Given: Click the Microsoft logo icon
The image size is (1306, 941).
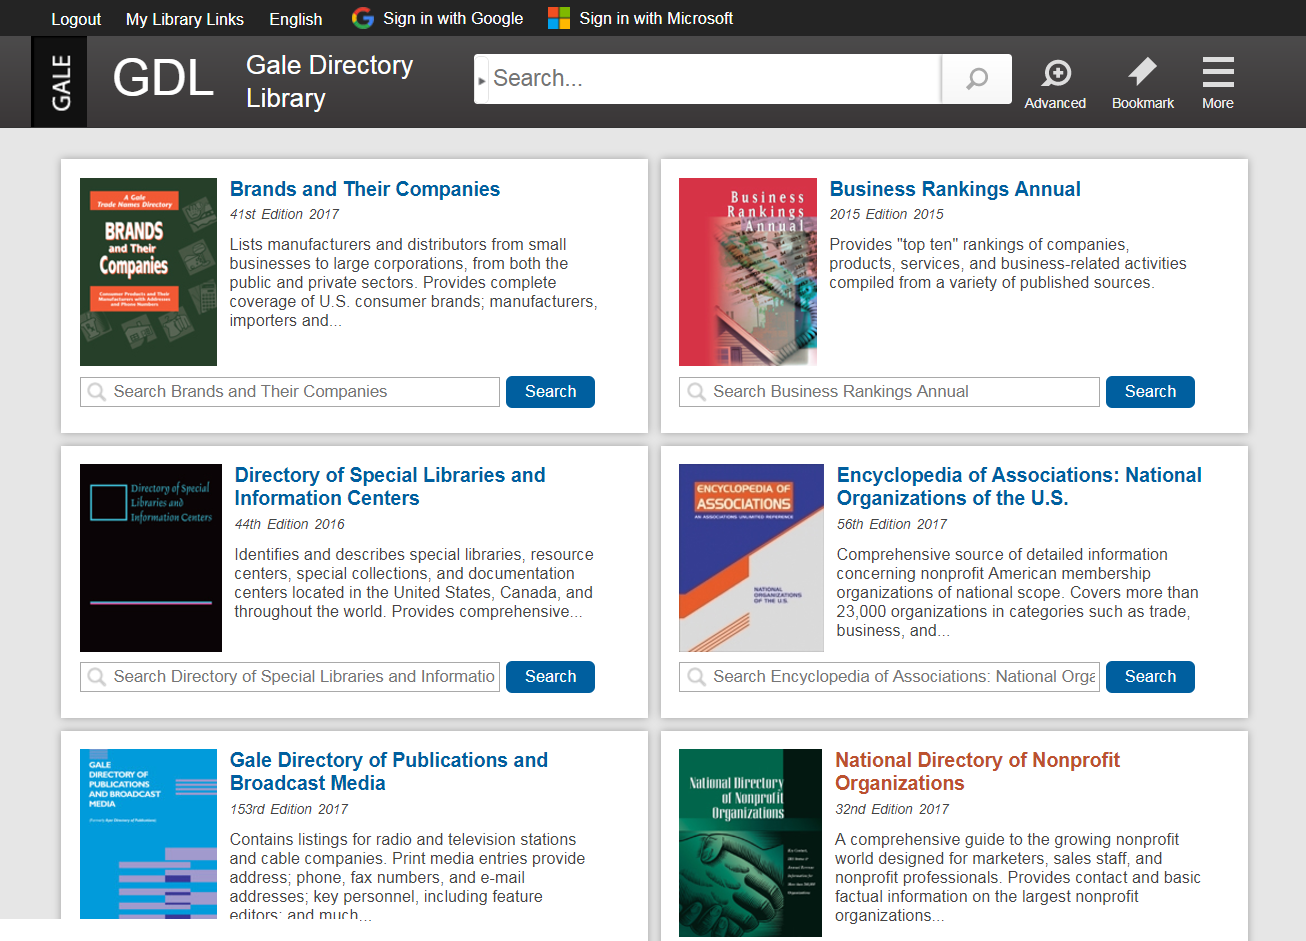Looking at the screenshot, I should pos(559,18).
